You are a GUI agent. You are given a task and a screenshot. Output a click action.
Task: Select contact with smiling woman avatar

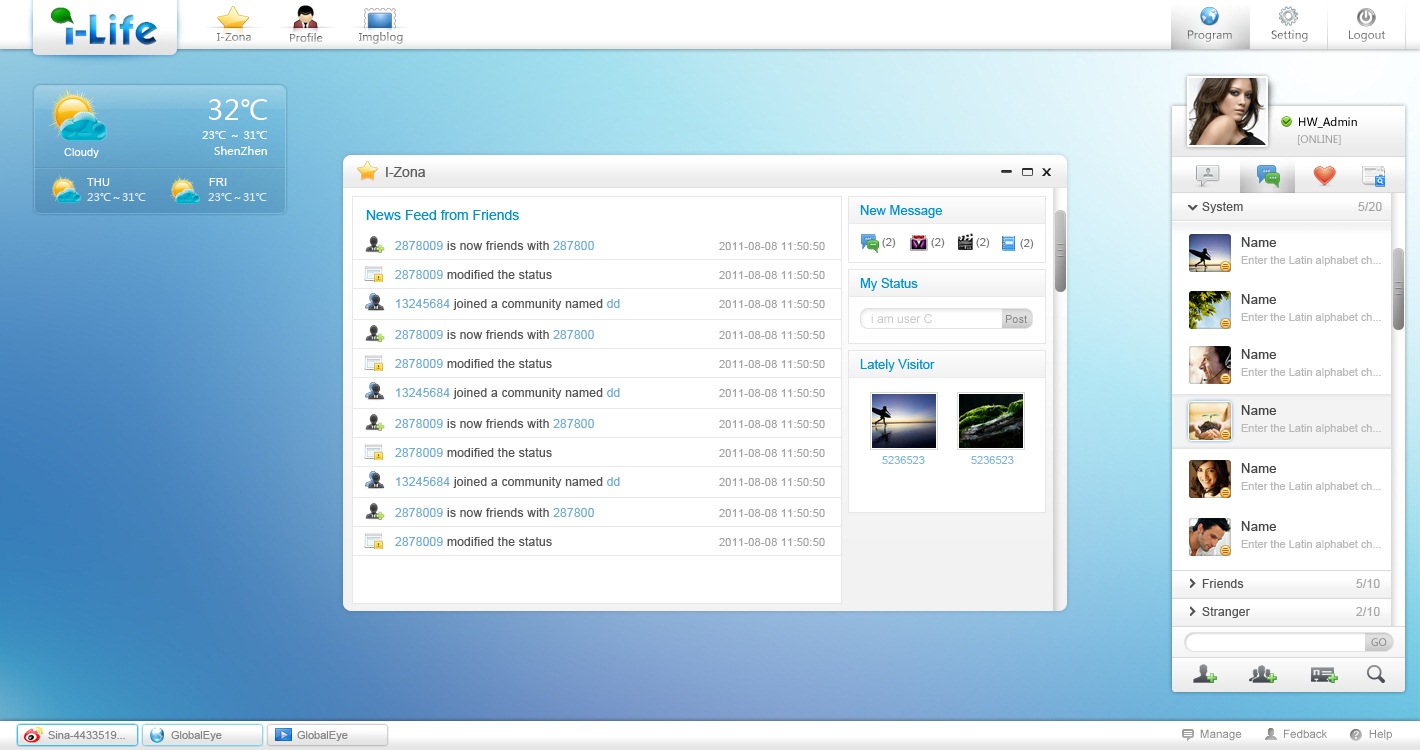point(1282,478)
